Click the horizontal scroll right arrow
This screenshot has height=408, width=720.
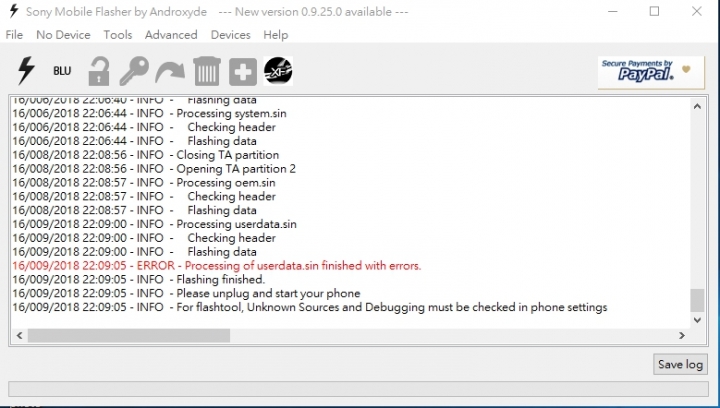click(682, 335)
